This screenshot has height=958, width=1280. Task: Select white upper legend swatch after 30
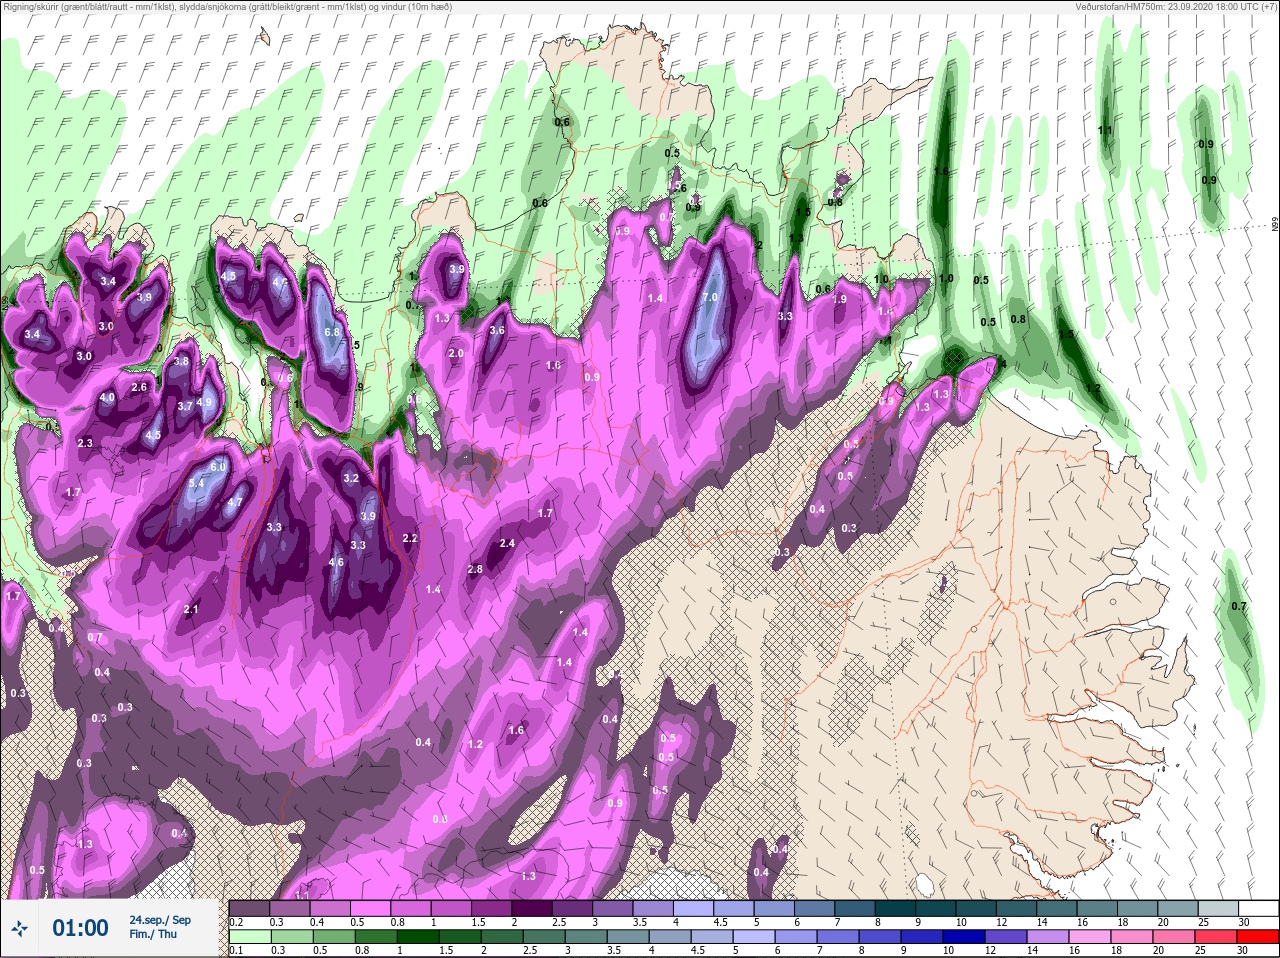click(x=1259, y=907)
